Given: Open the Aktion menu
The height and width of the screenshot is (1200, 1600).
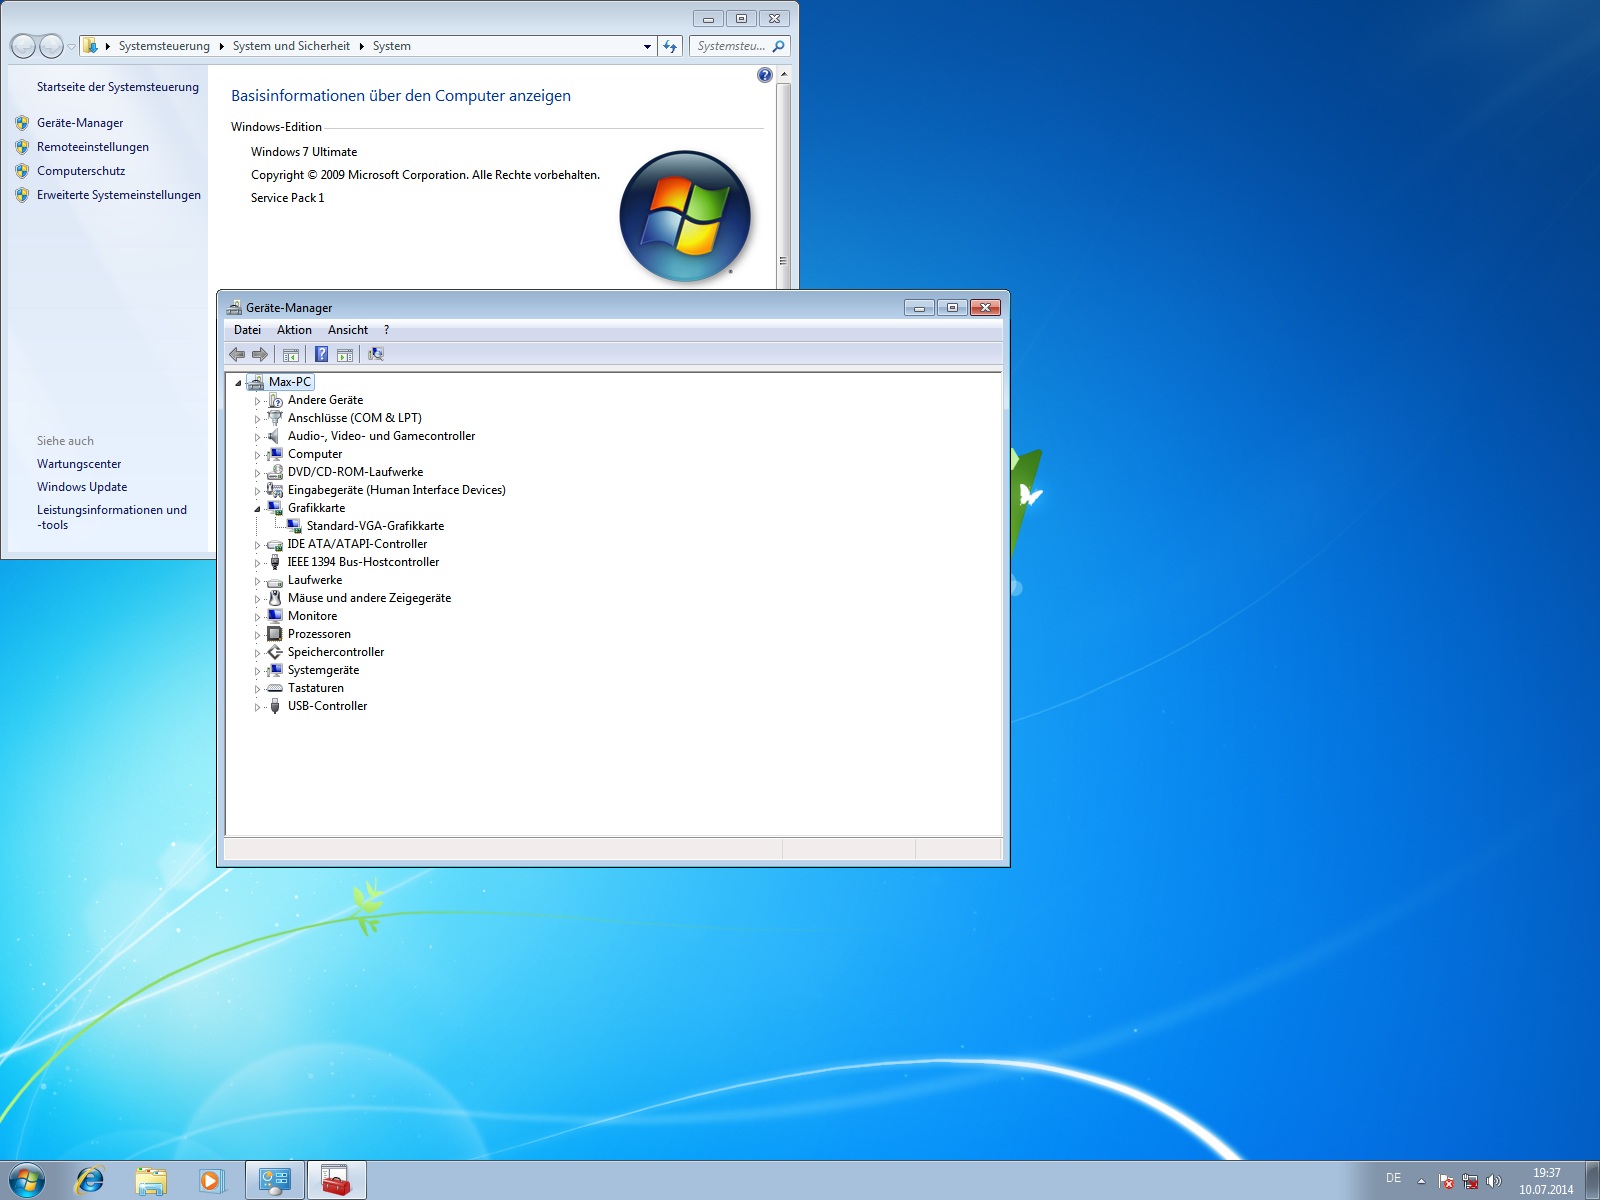Looking at the screenshot, I should tap(294, 330).
